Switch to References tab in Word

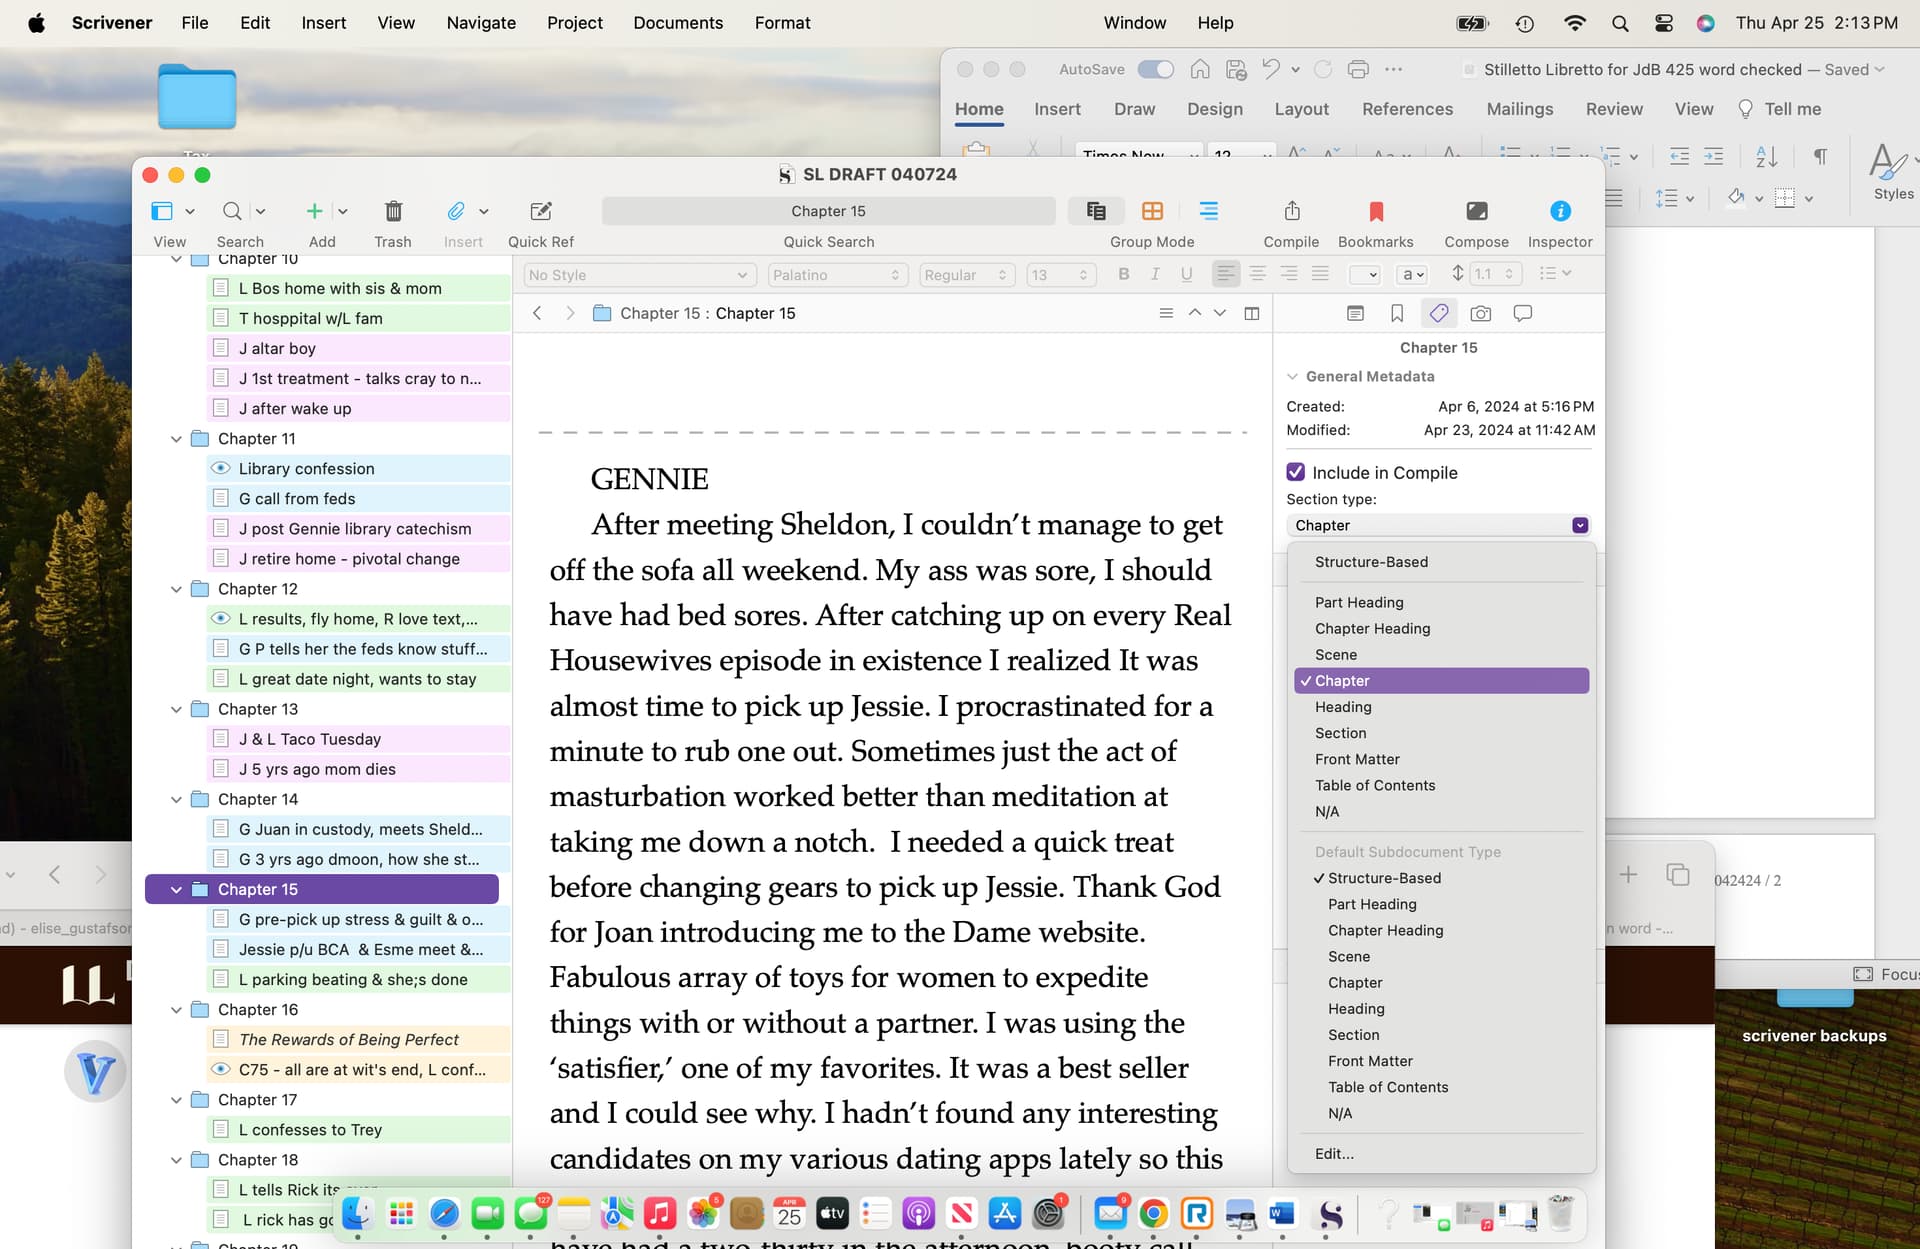pos(1407,109)
